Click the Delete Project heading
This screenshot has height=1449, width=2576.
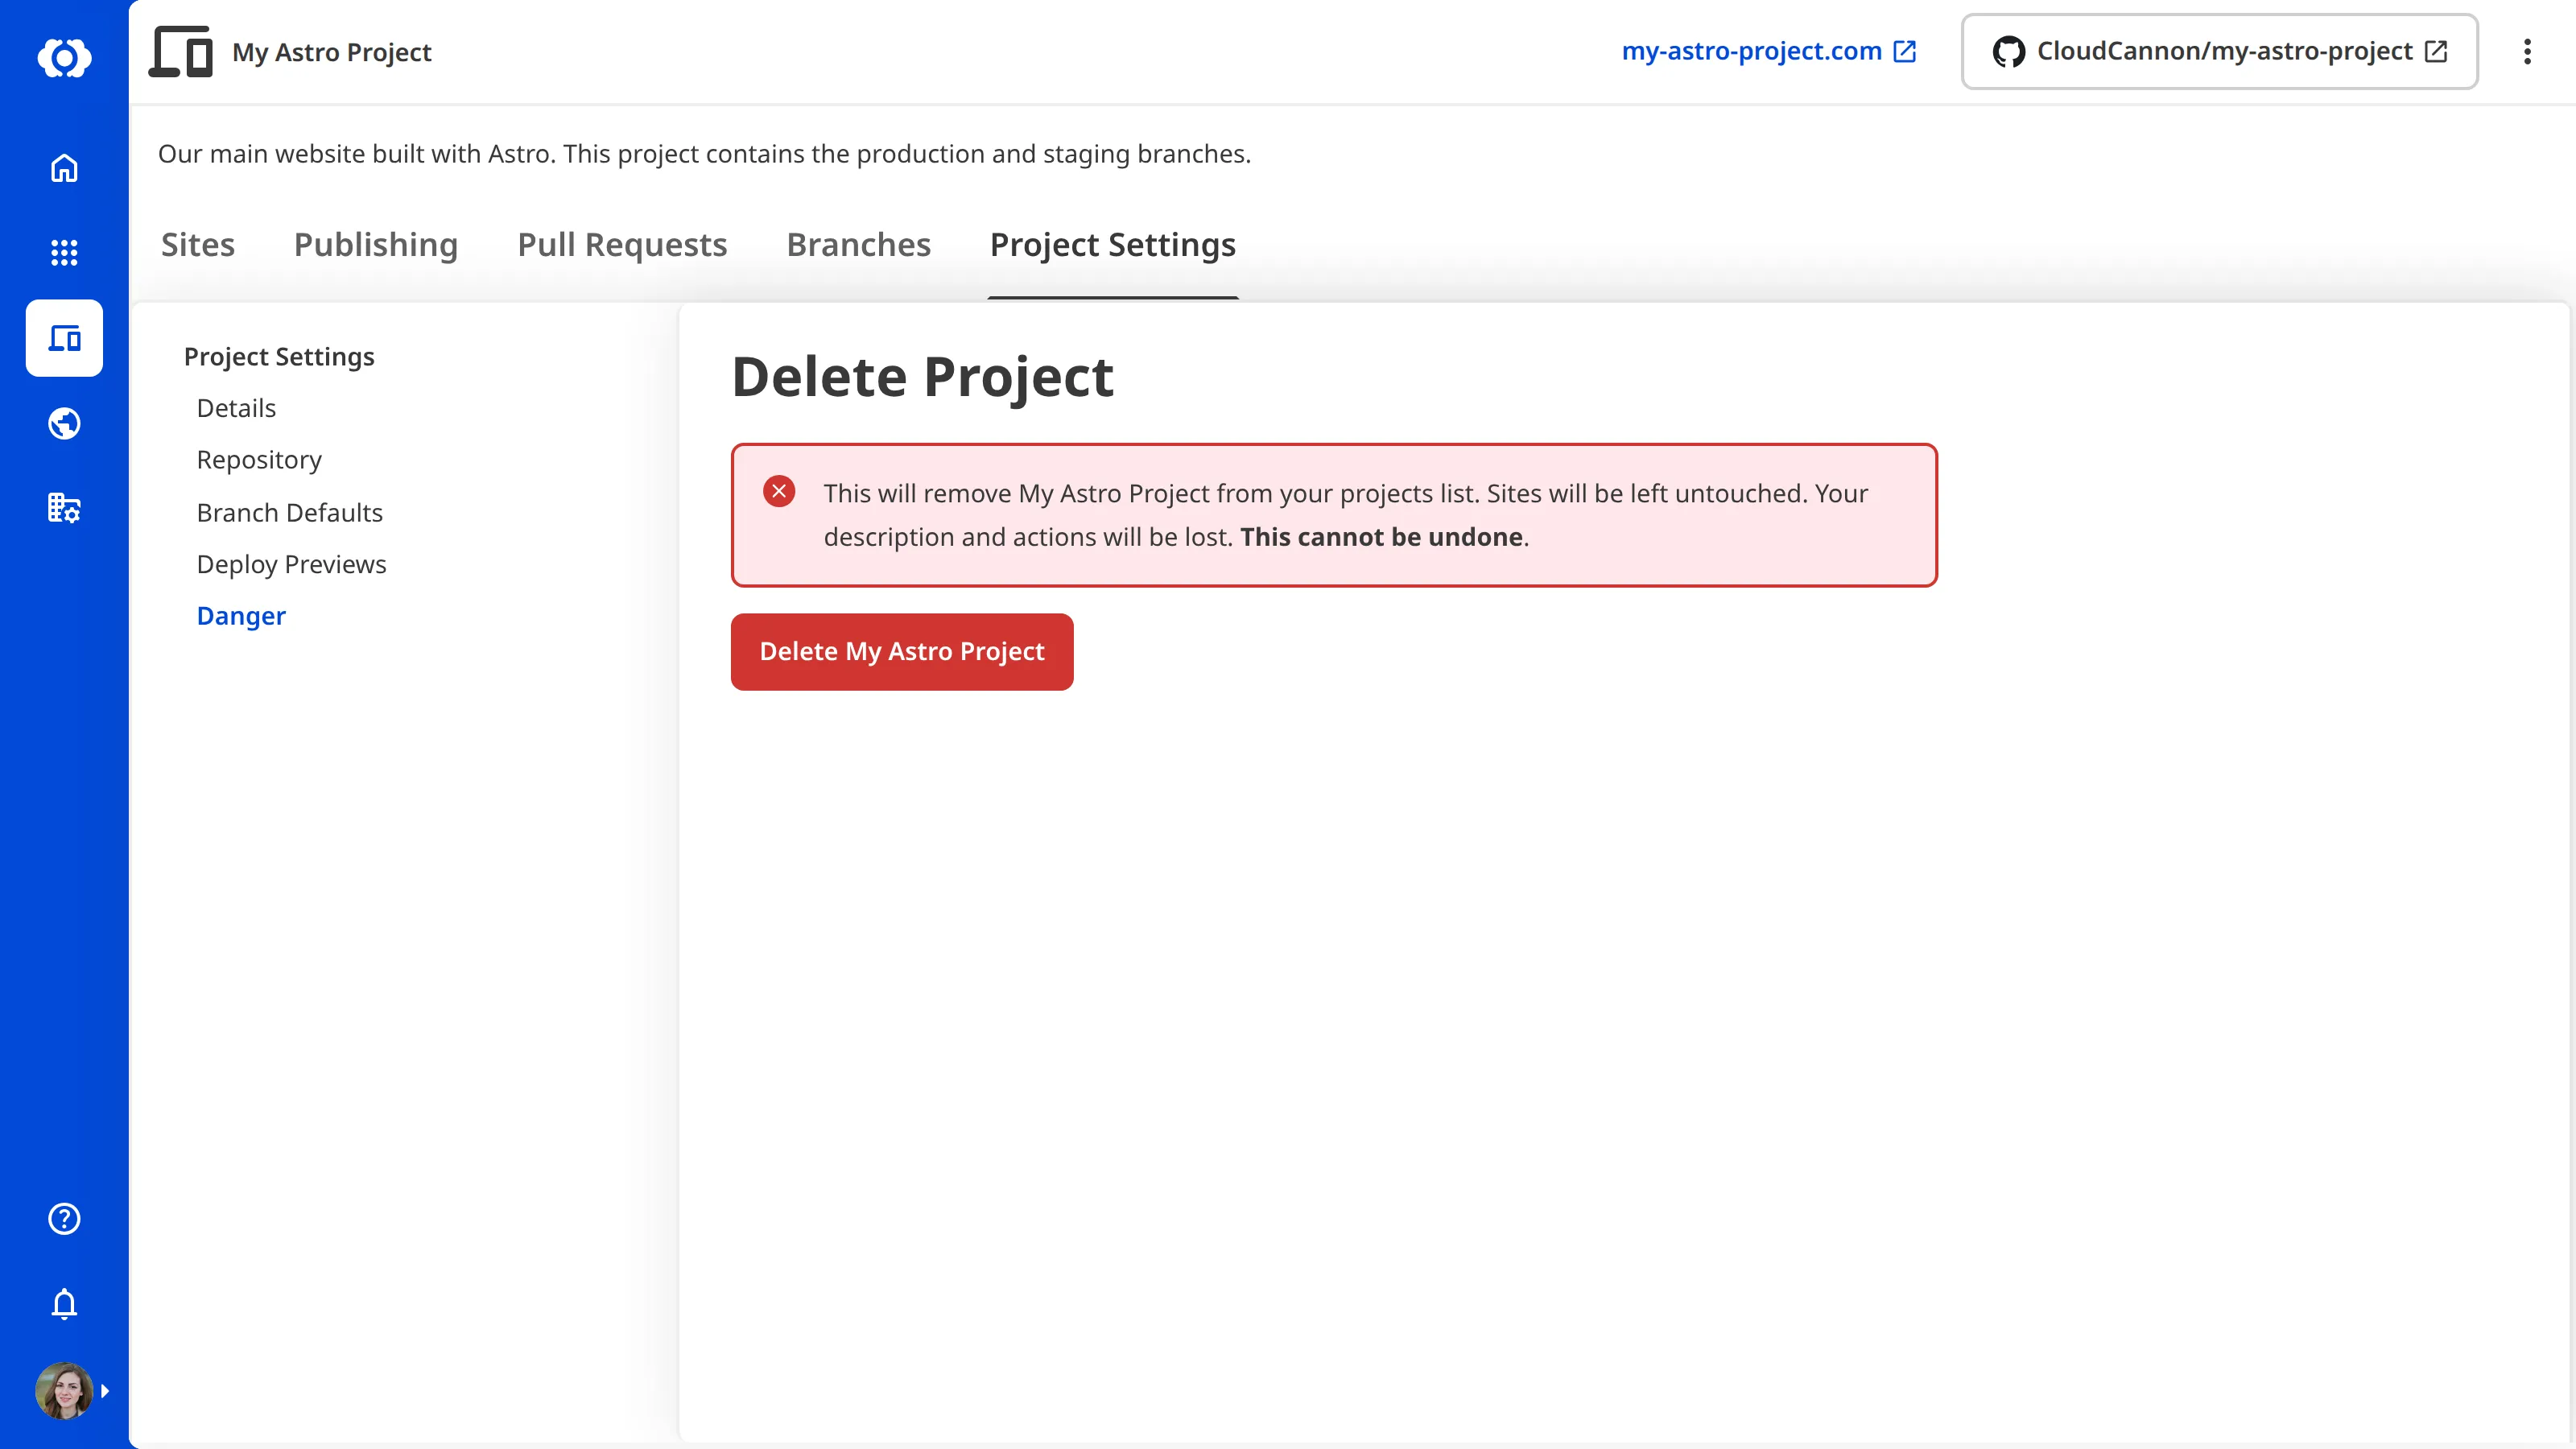pyautogui.click(x=922, y=377)
